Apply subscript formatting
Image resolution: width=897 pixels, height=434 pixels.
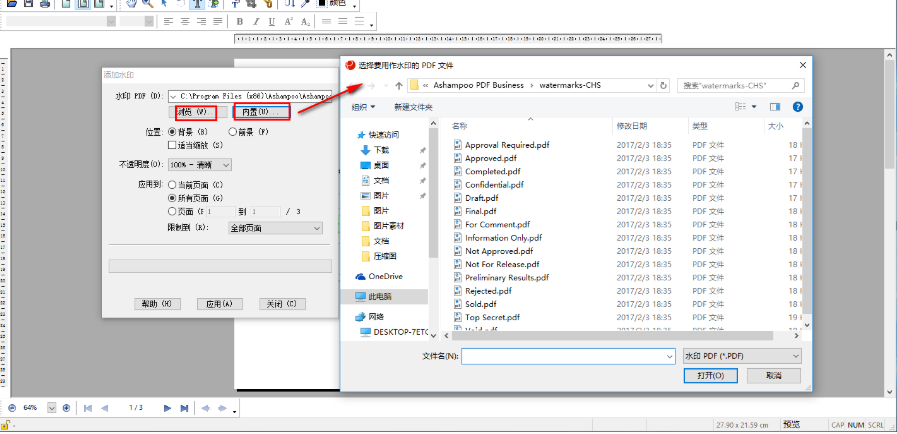[x=305, y=22]
